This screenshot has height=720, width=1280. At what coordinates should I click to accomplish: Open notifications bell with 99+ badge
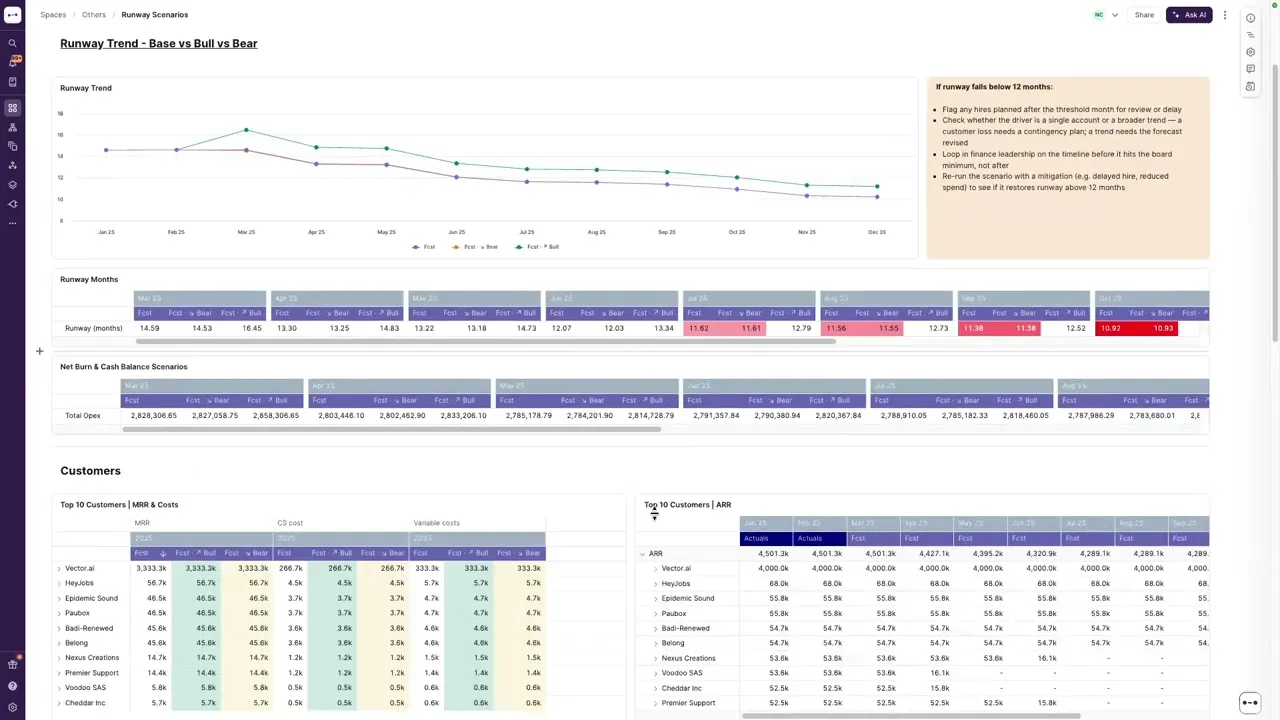click(x=12, y=62)
